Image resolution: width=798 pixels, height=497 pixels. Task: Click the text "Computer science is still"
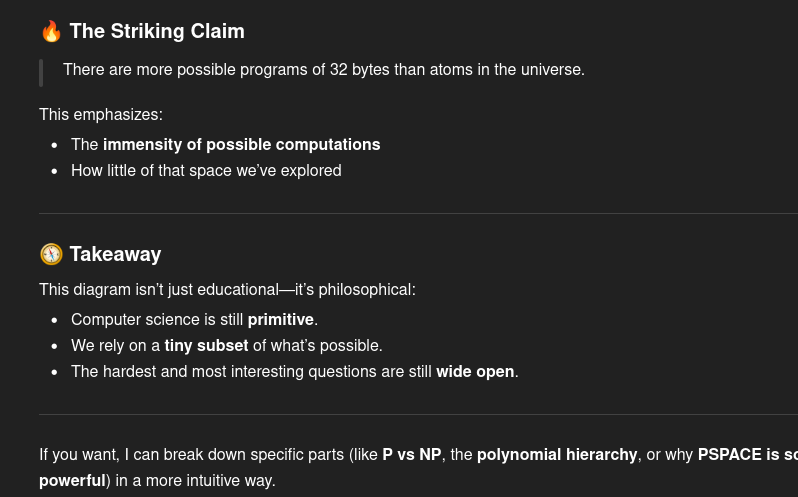point(157,320)
